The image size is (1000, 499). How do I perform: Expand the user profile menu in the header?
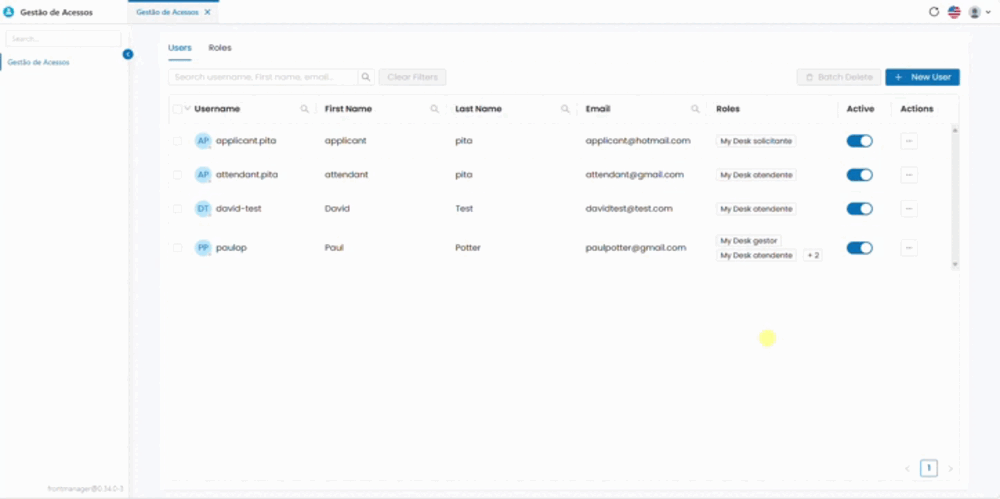980,11
